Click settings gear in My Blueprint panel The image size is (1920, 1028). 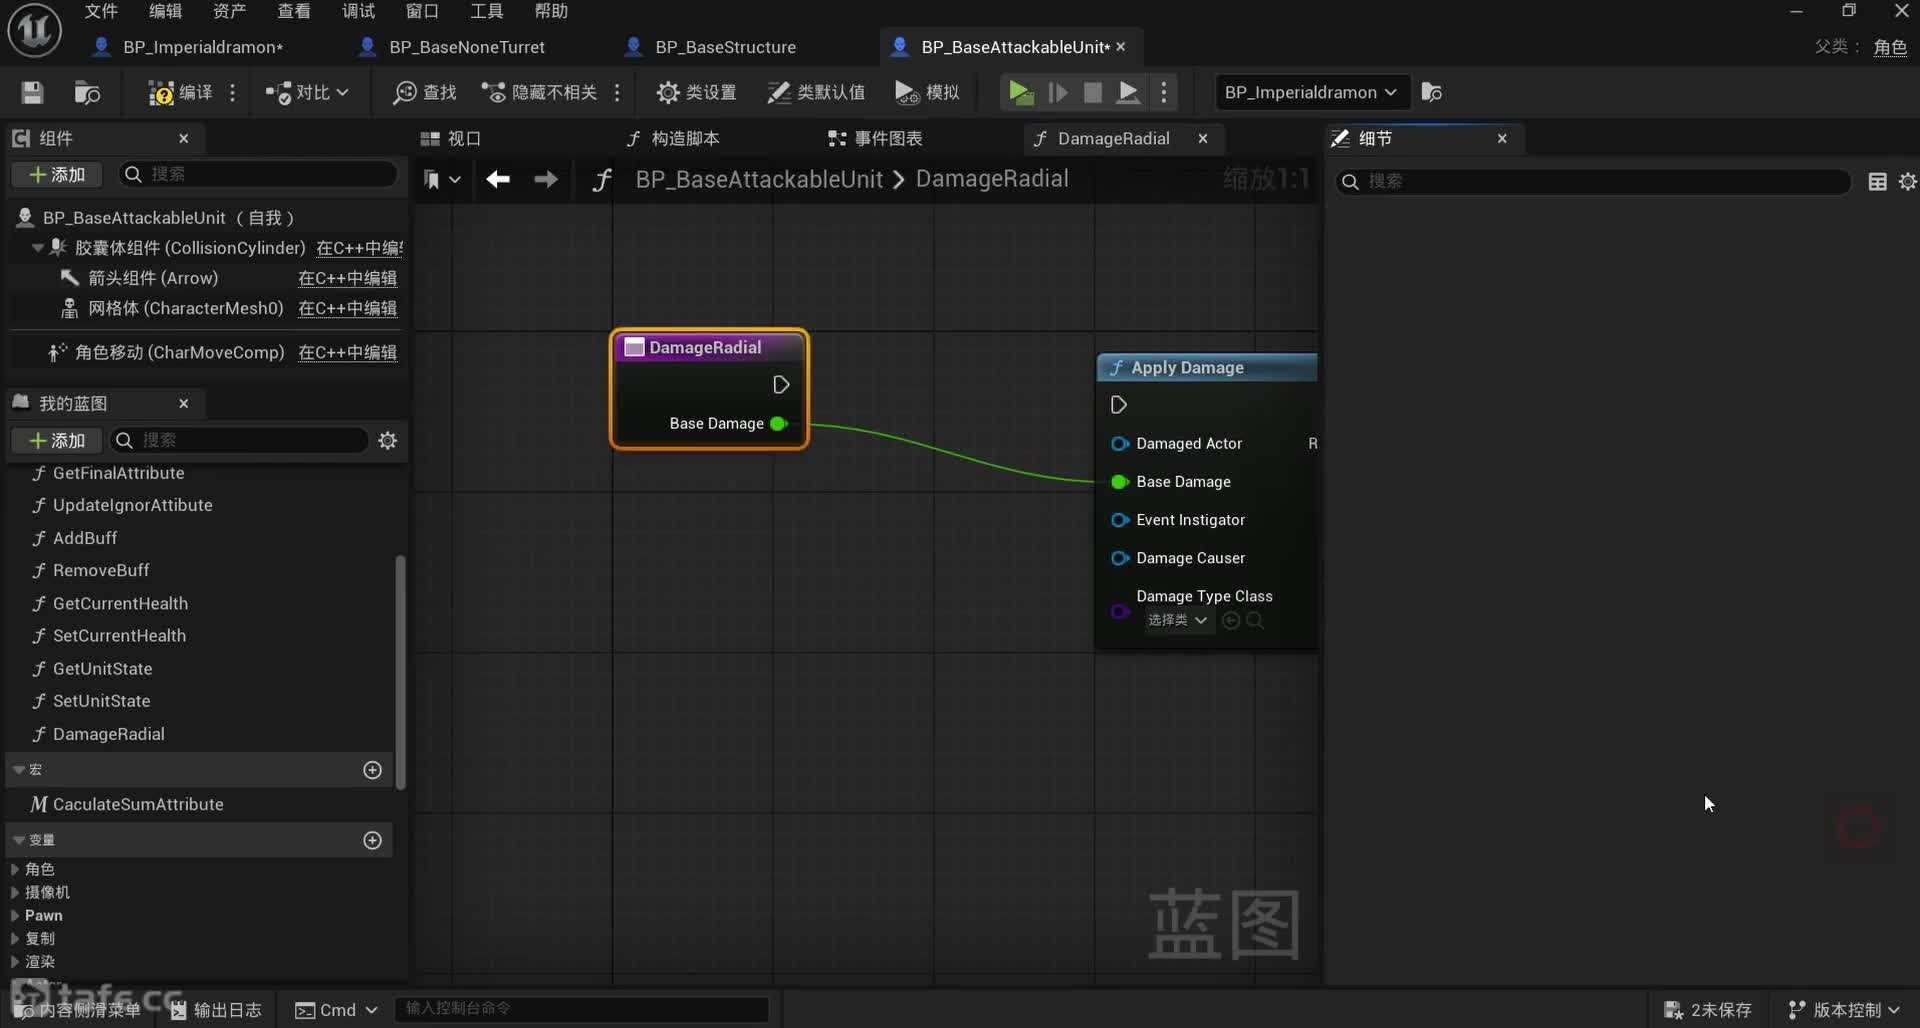click(x=388, y=441)
